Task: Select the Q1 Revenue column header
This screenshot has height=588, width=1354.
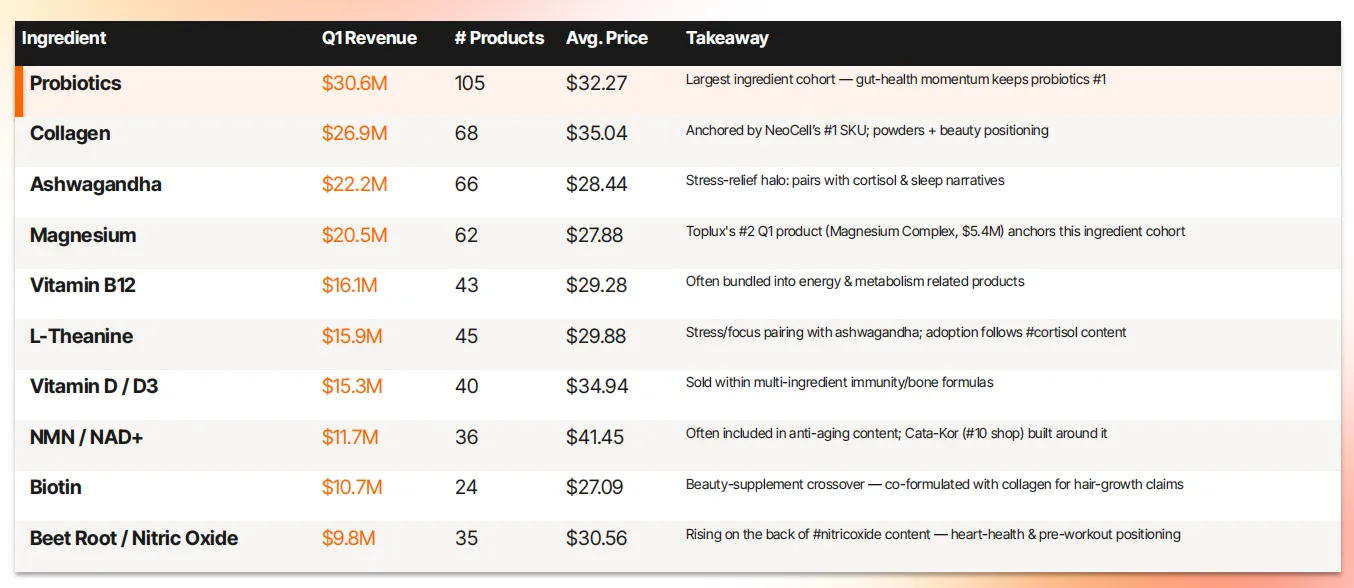Action: (369, 39)
